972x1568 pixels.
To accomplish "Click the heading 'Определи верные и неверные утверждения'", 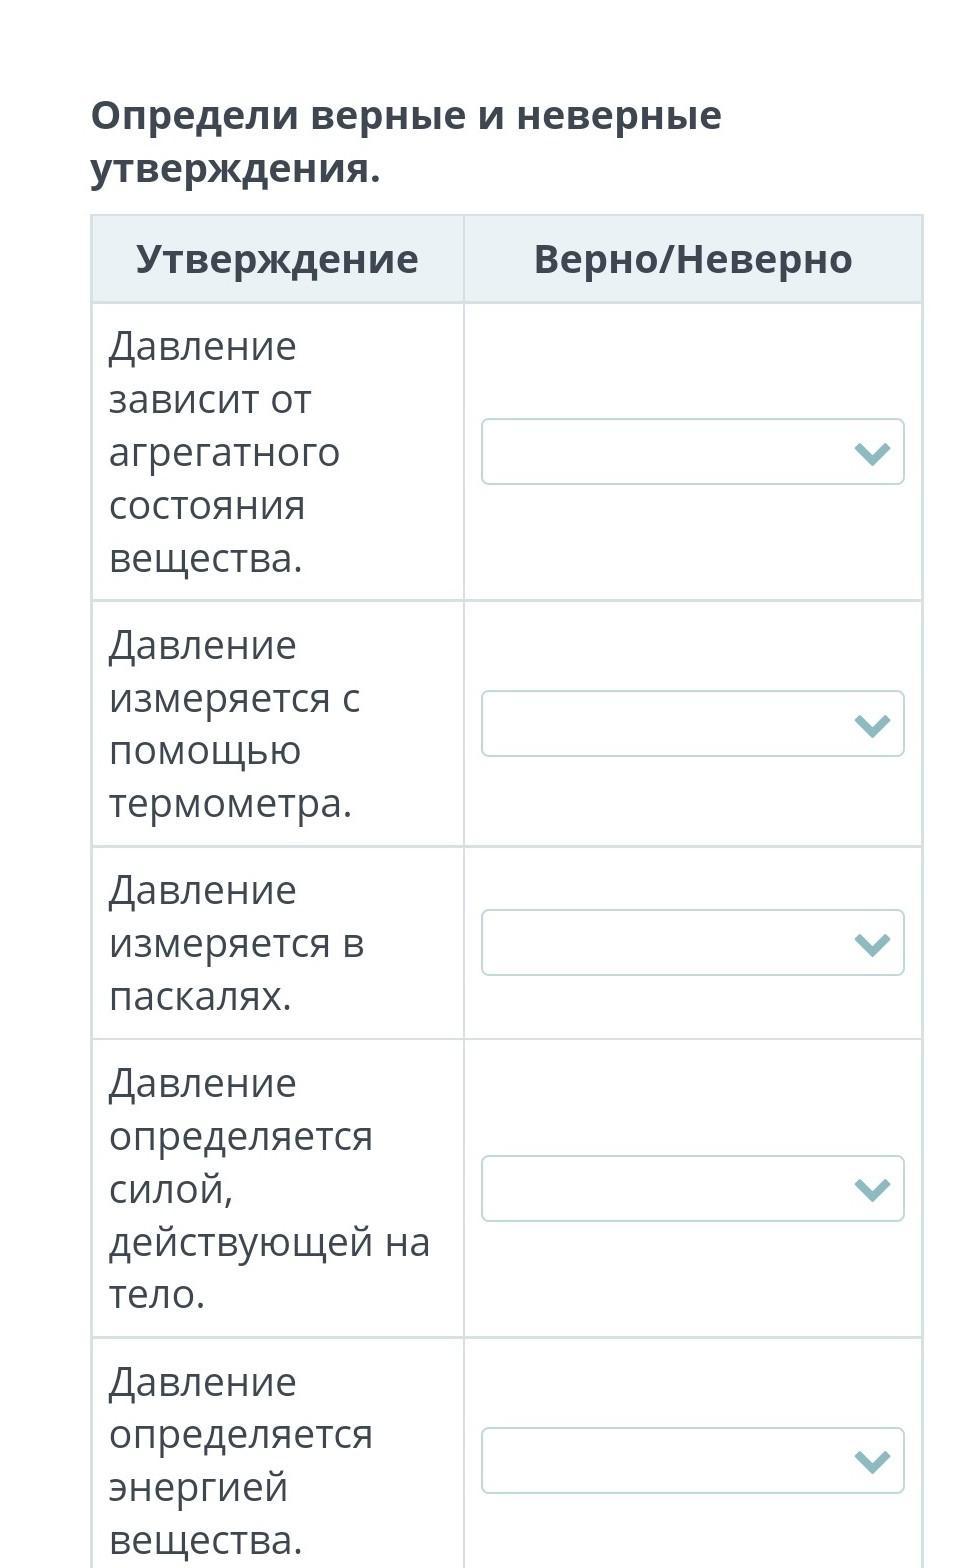I will [406, 142].
